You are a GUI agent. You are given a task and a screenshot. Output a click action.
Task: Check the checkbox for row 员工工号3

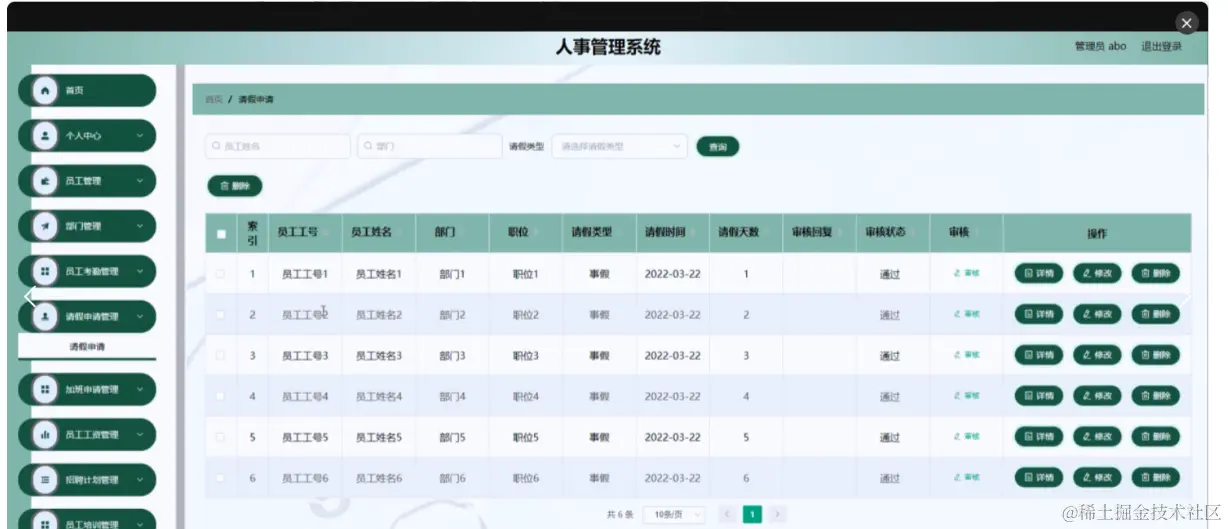click(x=221, y=355)
